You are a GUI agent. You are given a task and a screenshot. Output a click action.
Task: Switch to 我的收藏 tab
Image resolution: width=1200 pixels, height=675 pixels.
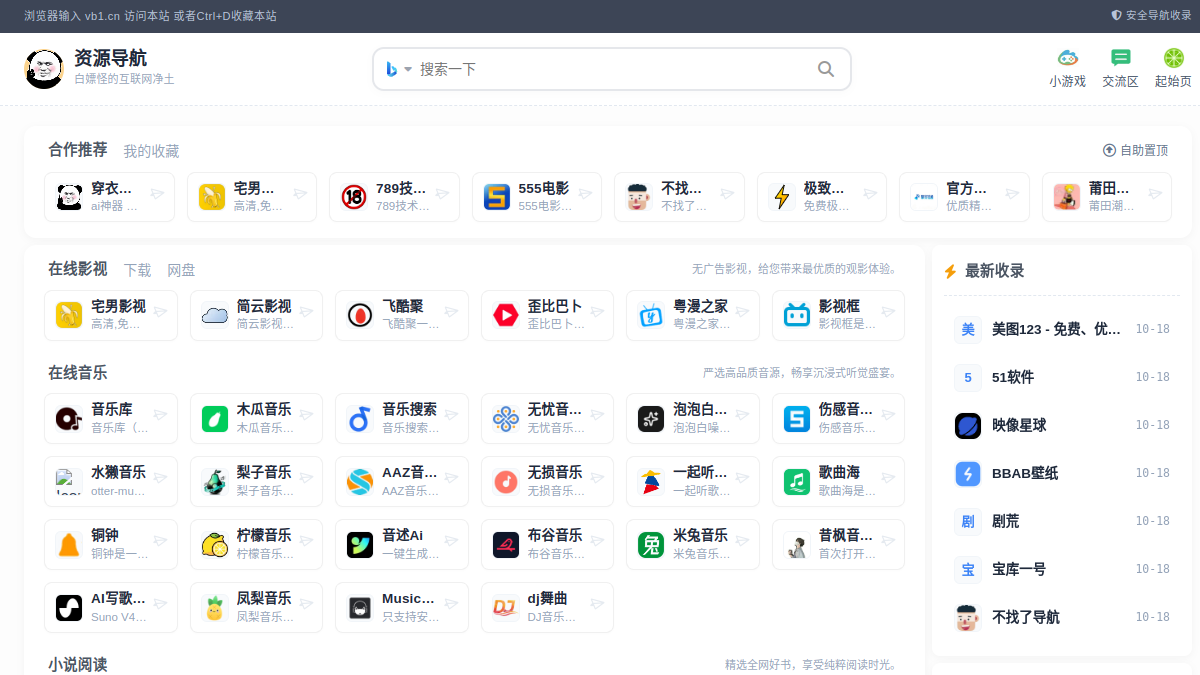151,151
